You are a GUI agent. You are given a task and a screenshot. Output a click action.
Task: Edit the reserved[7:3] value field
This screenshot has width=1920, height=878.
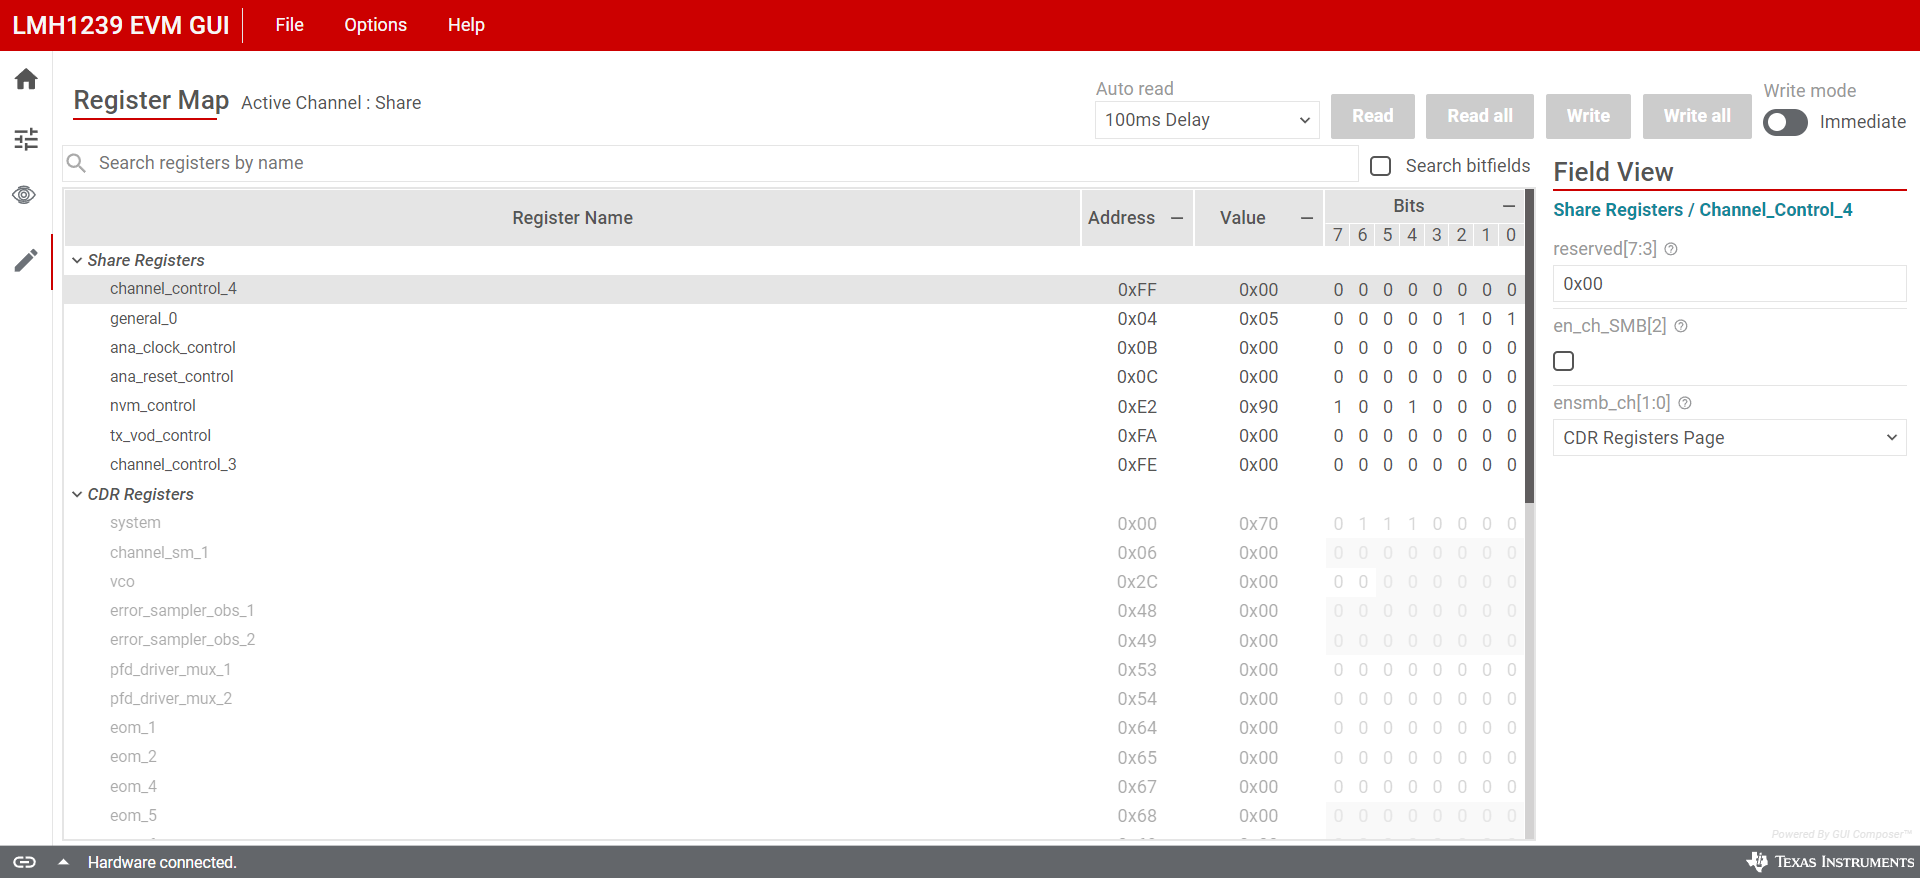pyautogui.click(x=1729, y=284)
